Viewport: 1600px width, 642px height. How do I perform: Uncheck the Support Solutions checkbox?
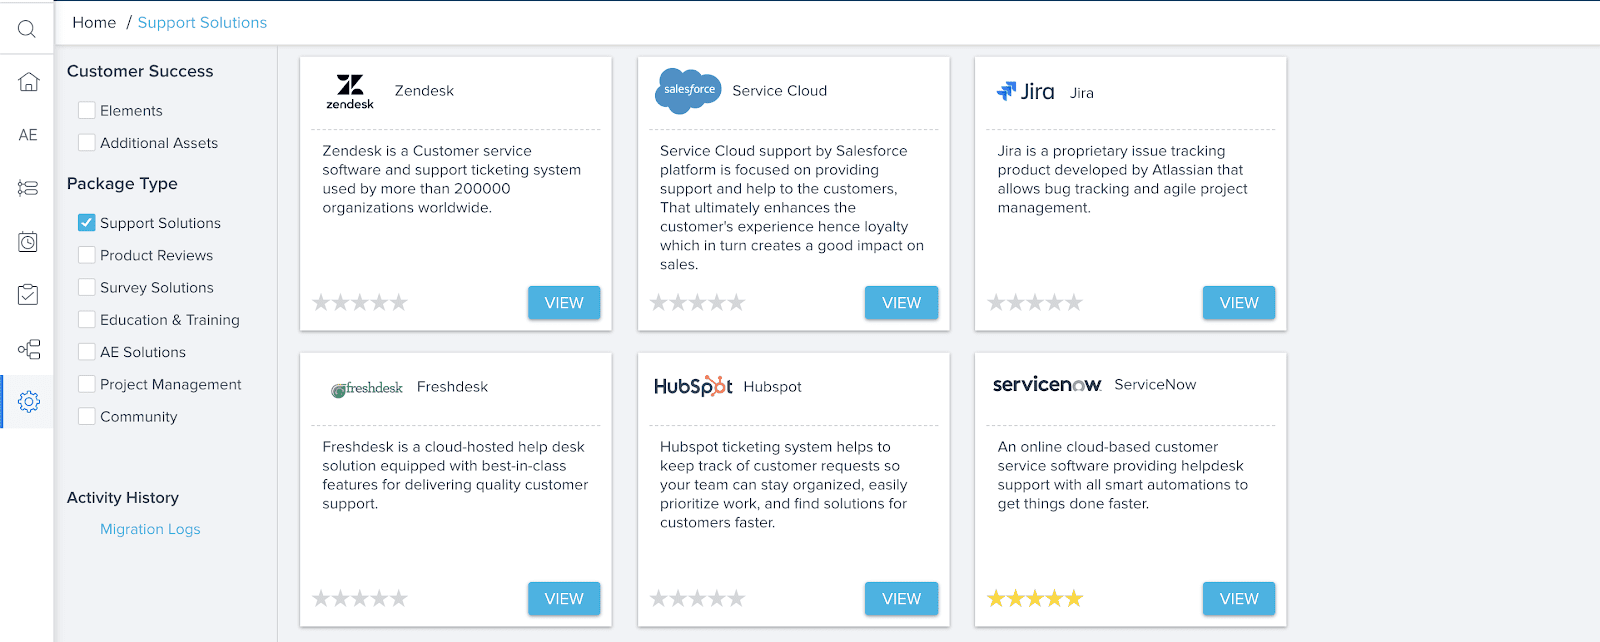click(x=87, y=223)
